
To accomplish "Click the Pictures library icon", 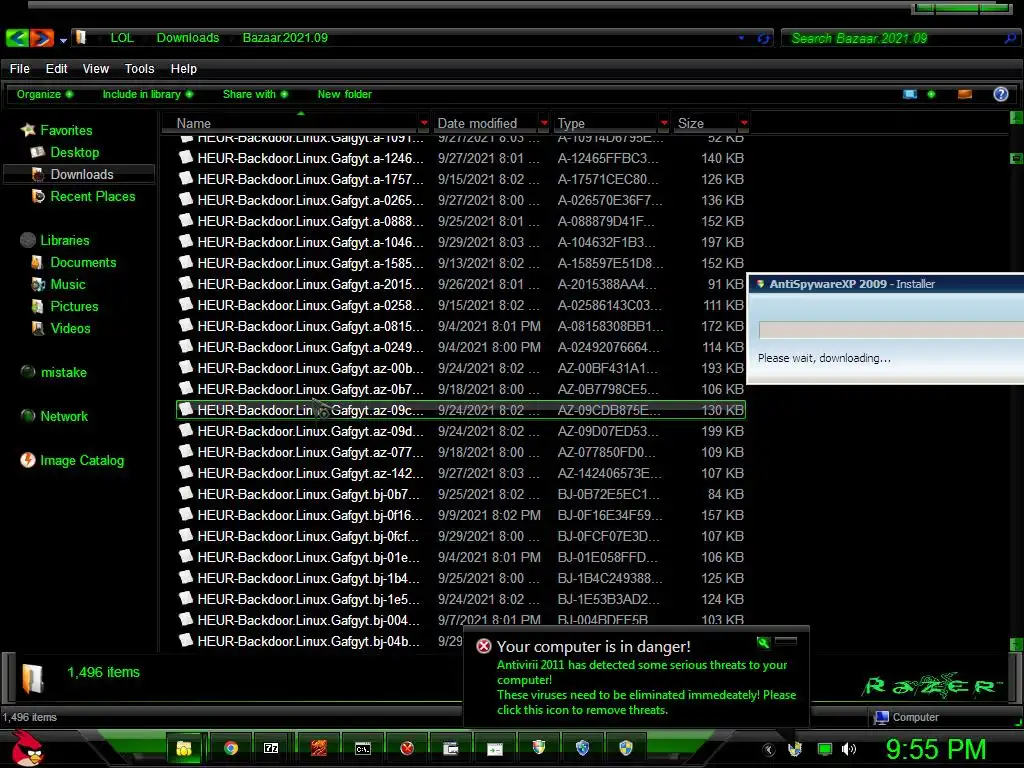I will [37, 306].
